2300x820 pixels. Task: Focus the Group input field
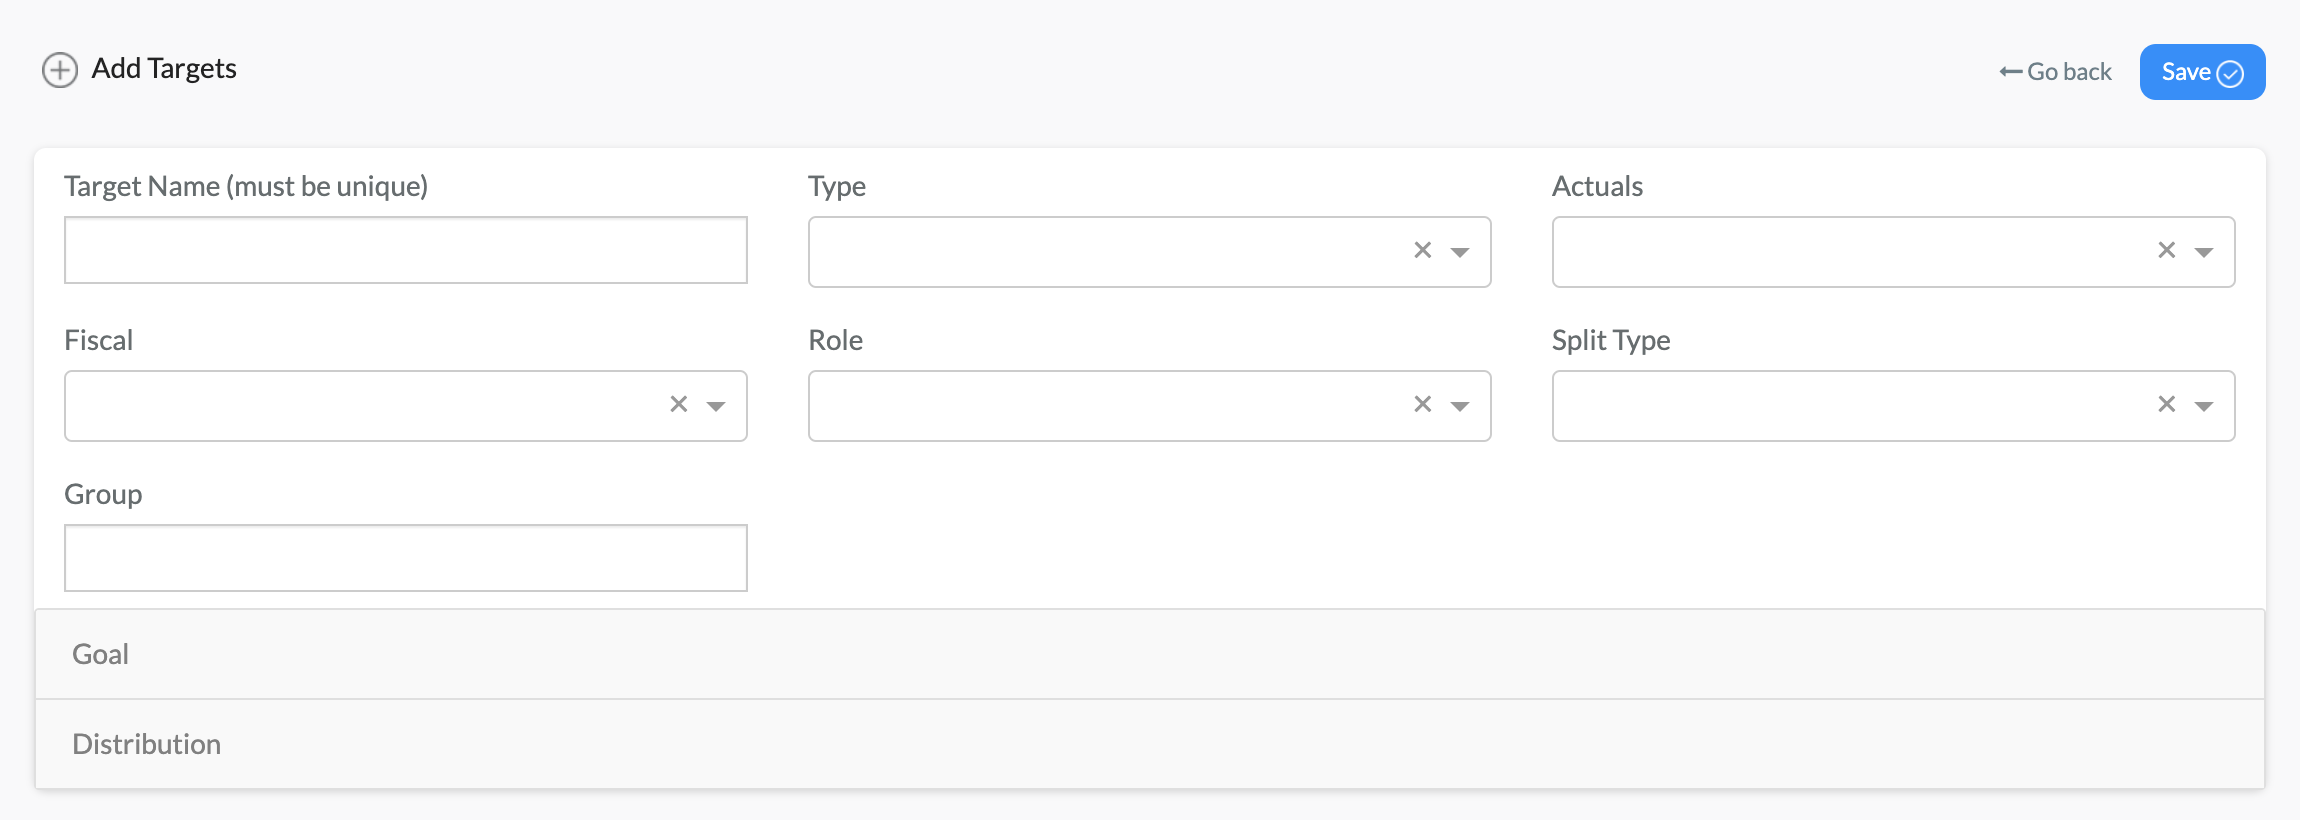coord(406,558)
